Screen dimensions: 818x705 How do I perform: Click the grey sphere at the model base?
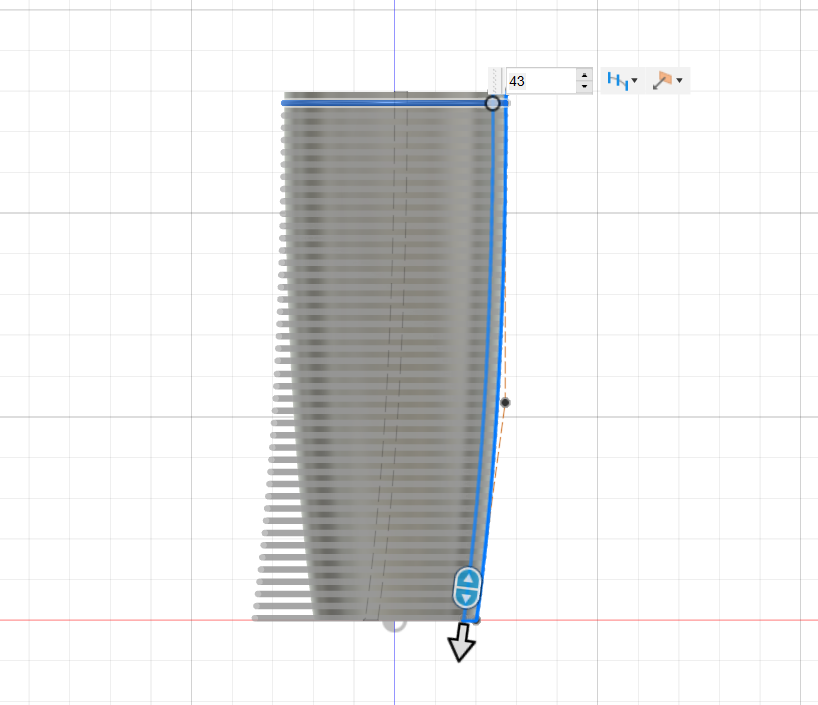(x=395, y=628)
